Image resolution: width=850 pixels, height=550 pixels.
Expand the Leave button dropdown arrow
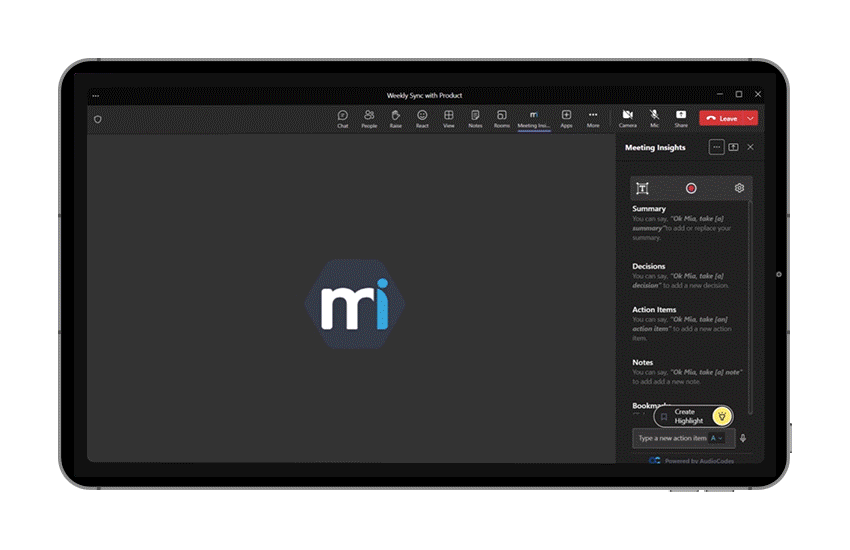pyautogui.click(x=750, y=118)
